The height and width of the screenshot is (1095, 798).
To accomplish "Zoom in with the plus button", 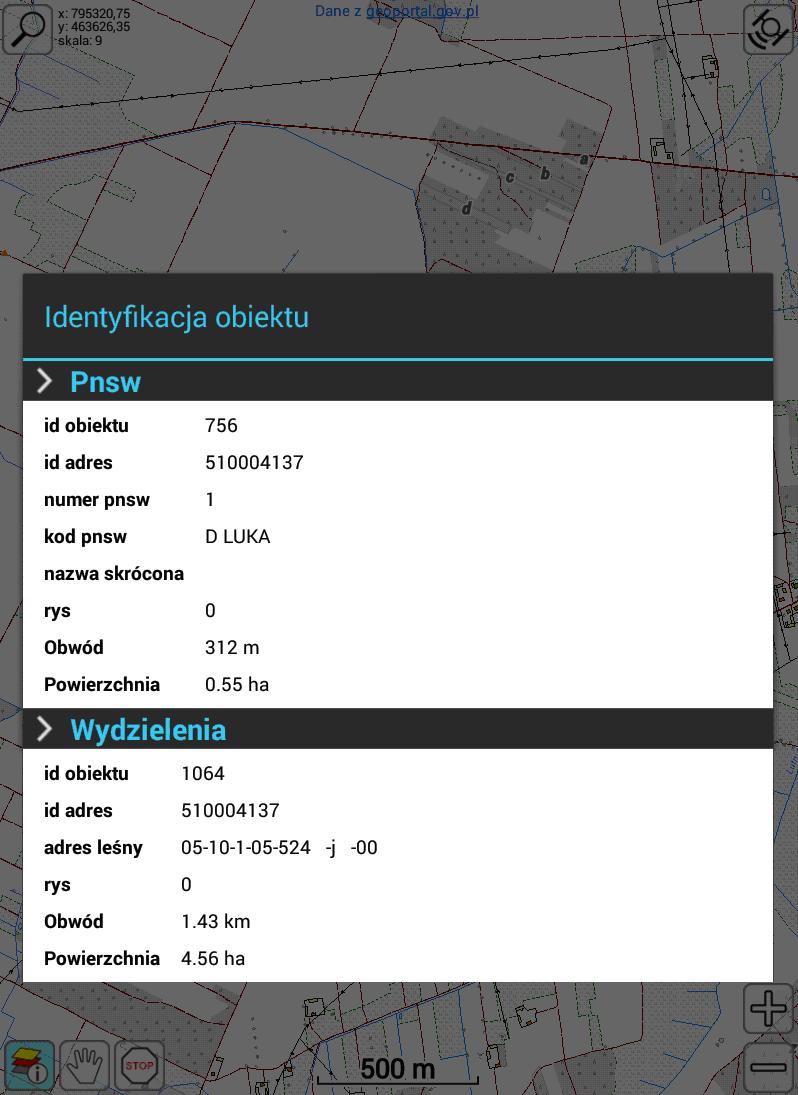I will 769,1008.
